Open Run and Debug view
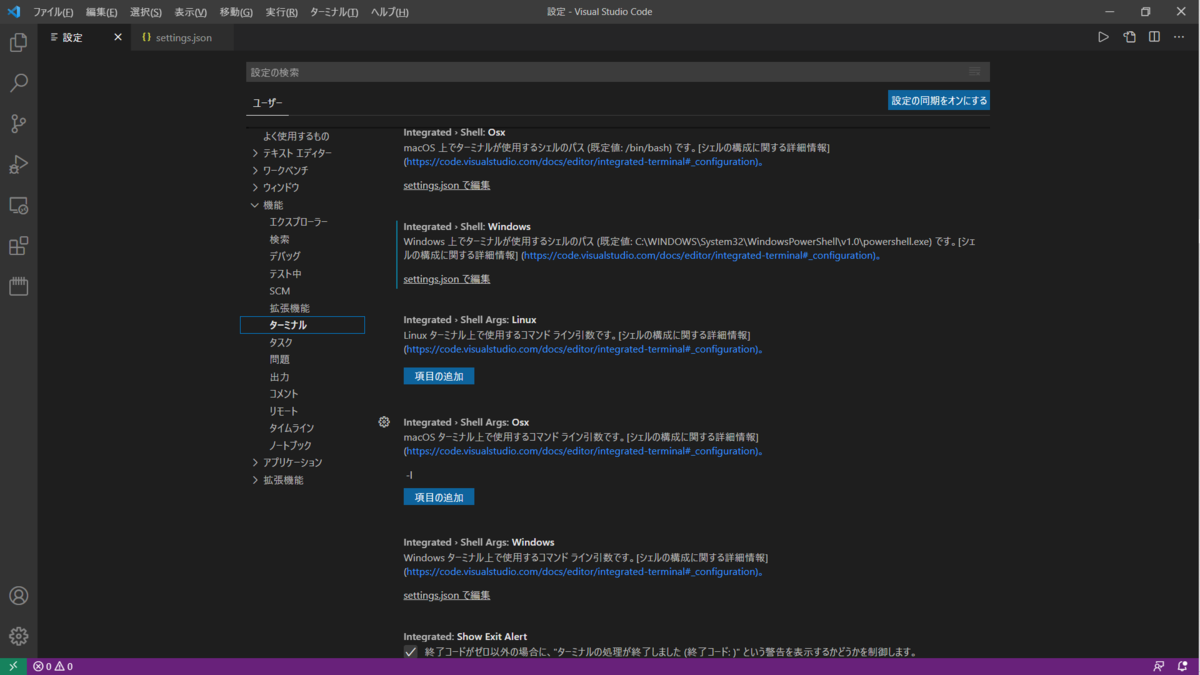1200x675 pixels. 18,164
